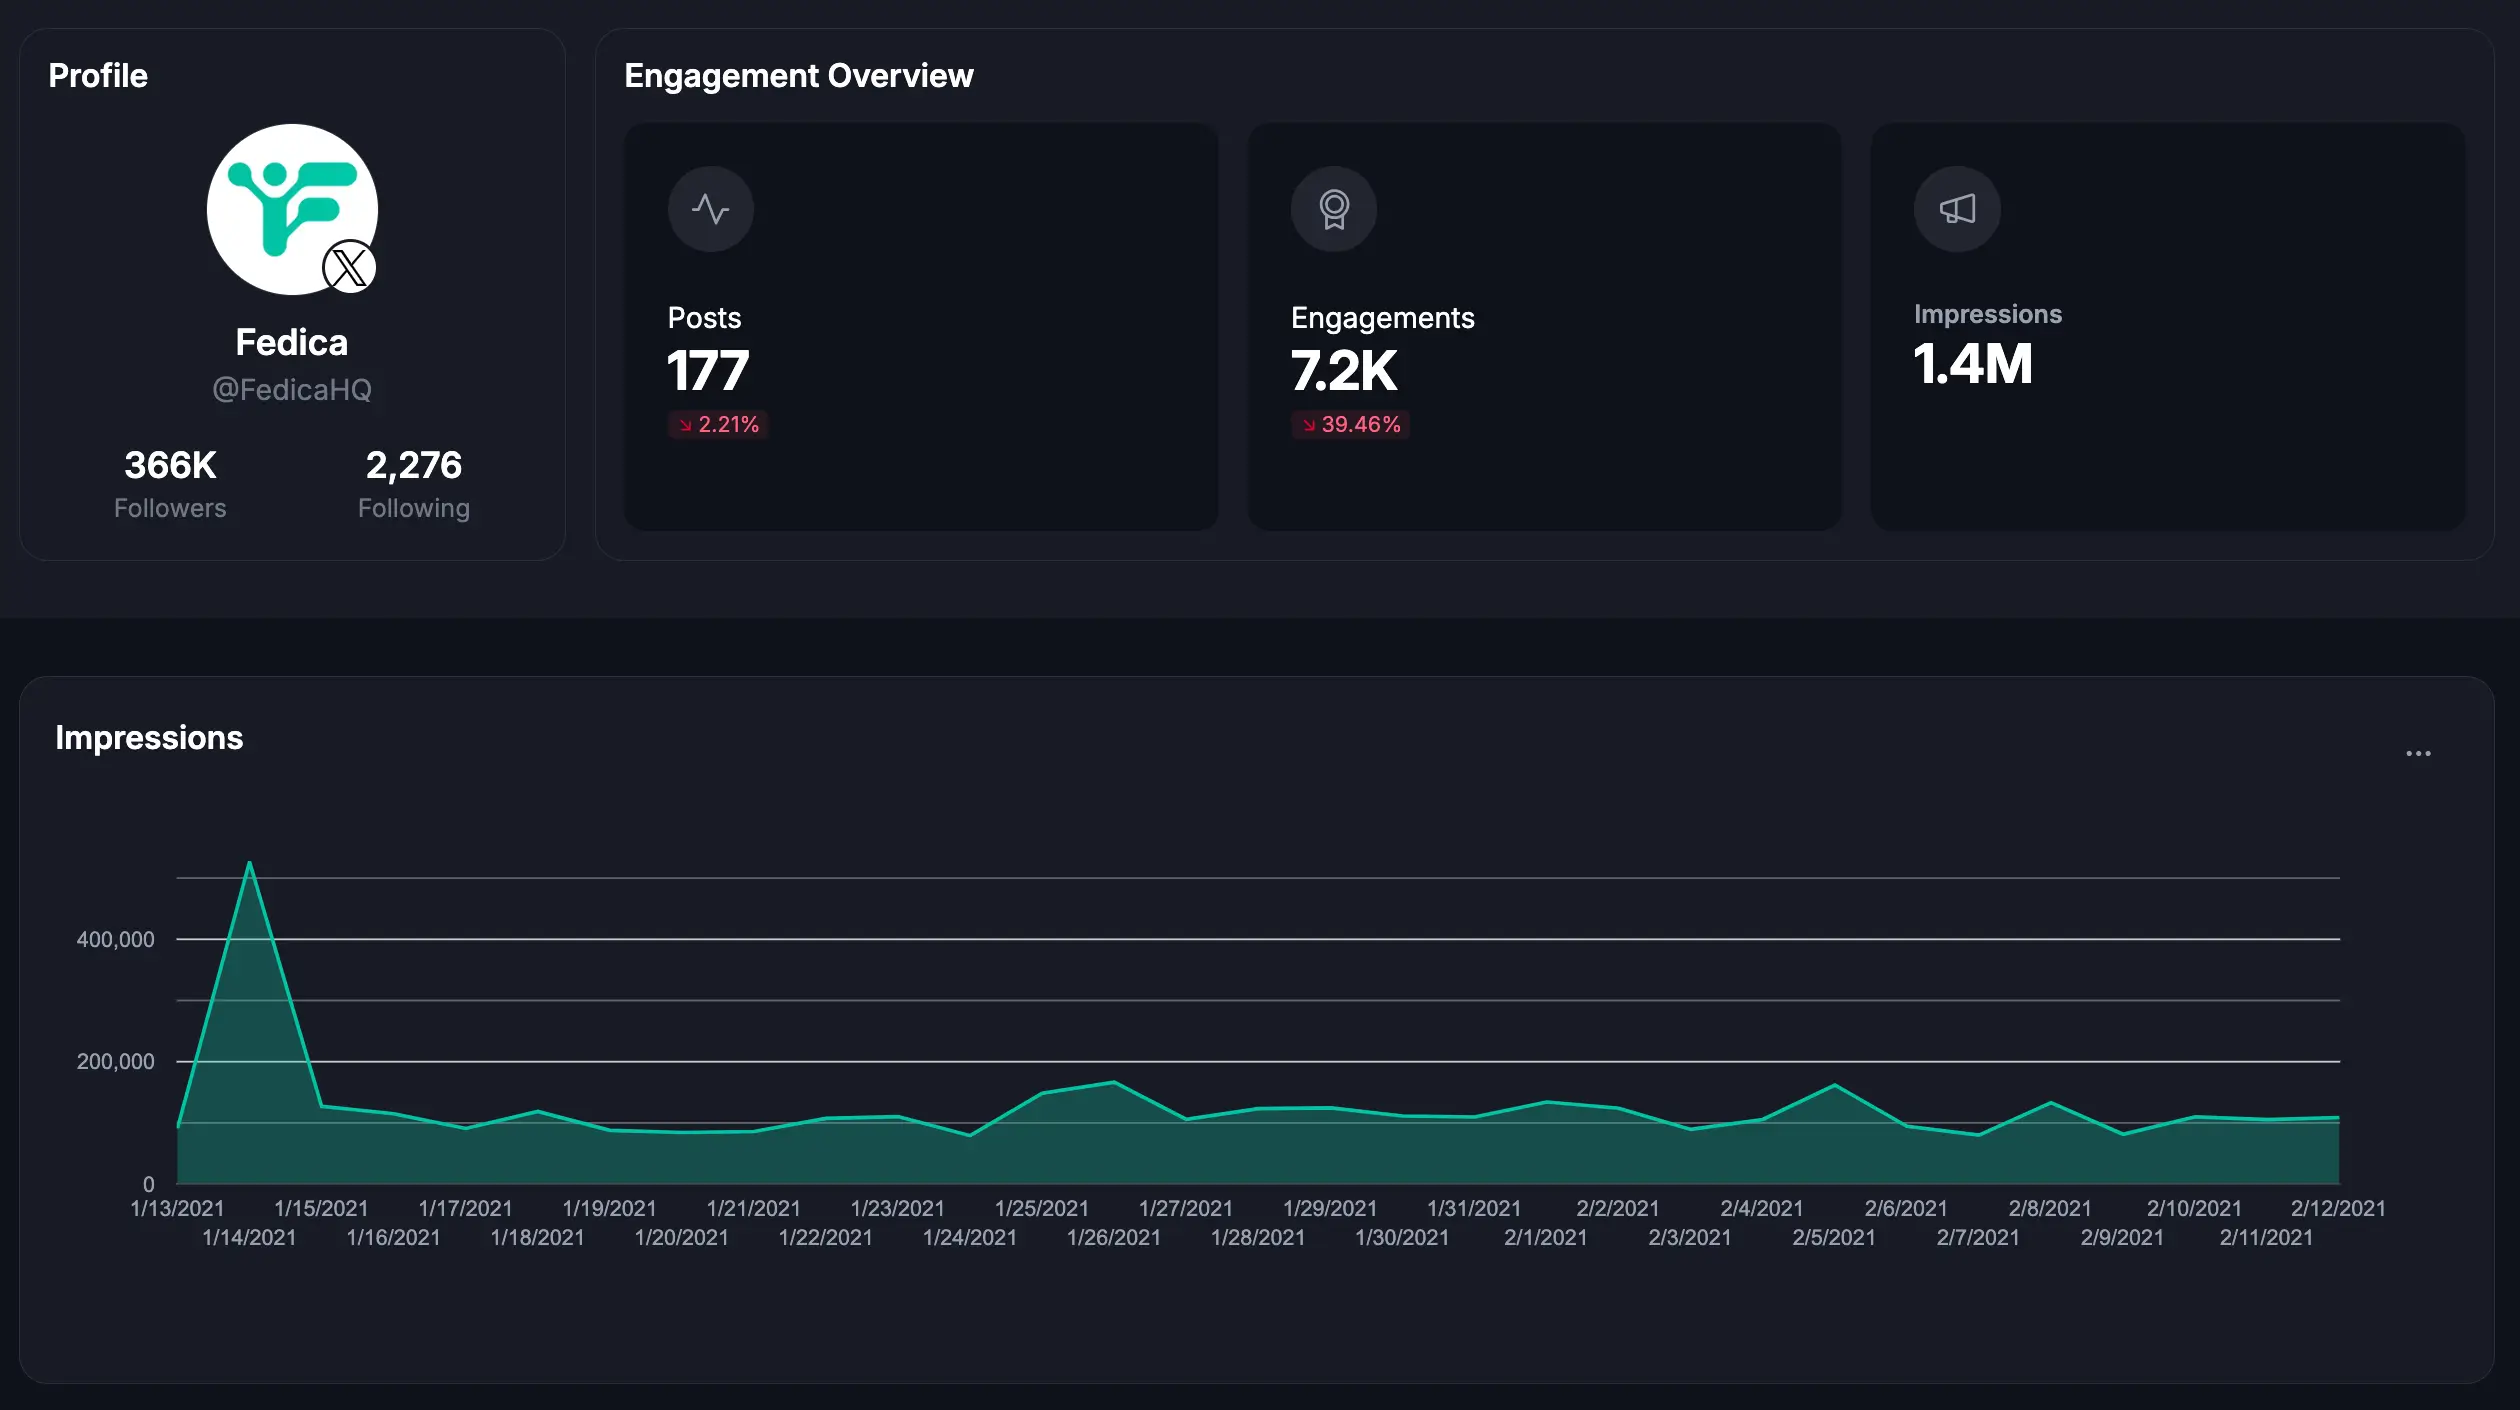This screenshot has width=2520, height=1410.
Task: Click the Fedica profile name
Action: (291, 343)
